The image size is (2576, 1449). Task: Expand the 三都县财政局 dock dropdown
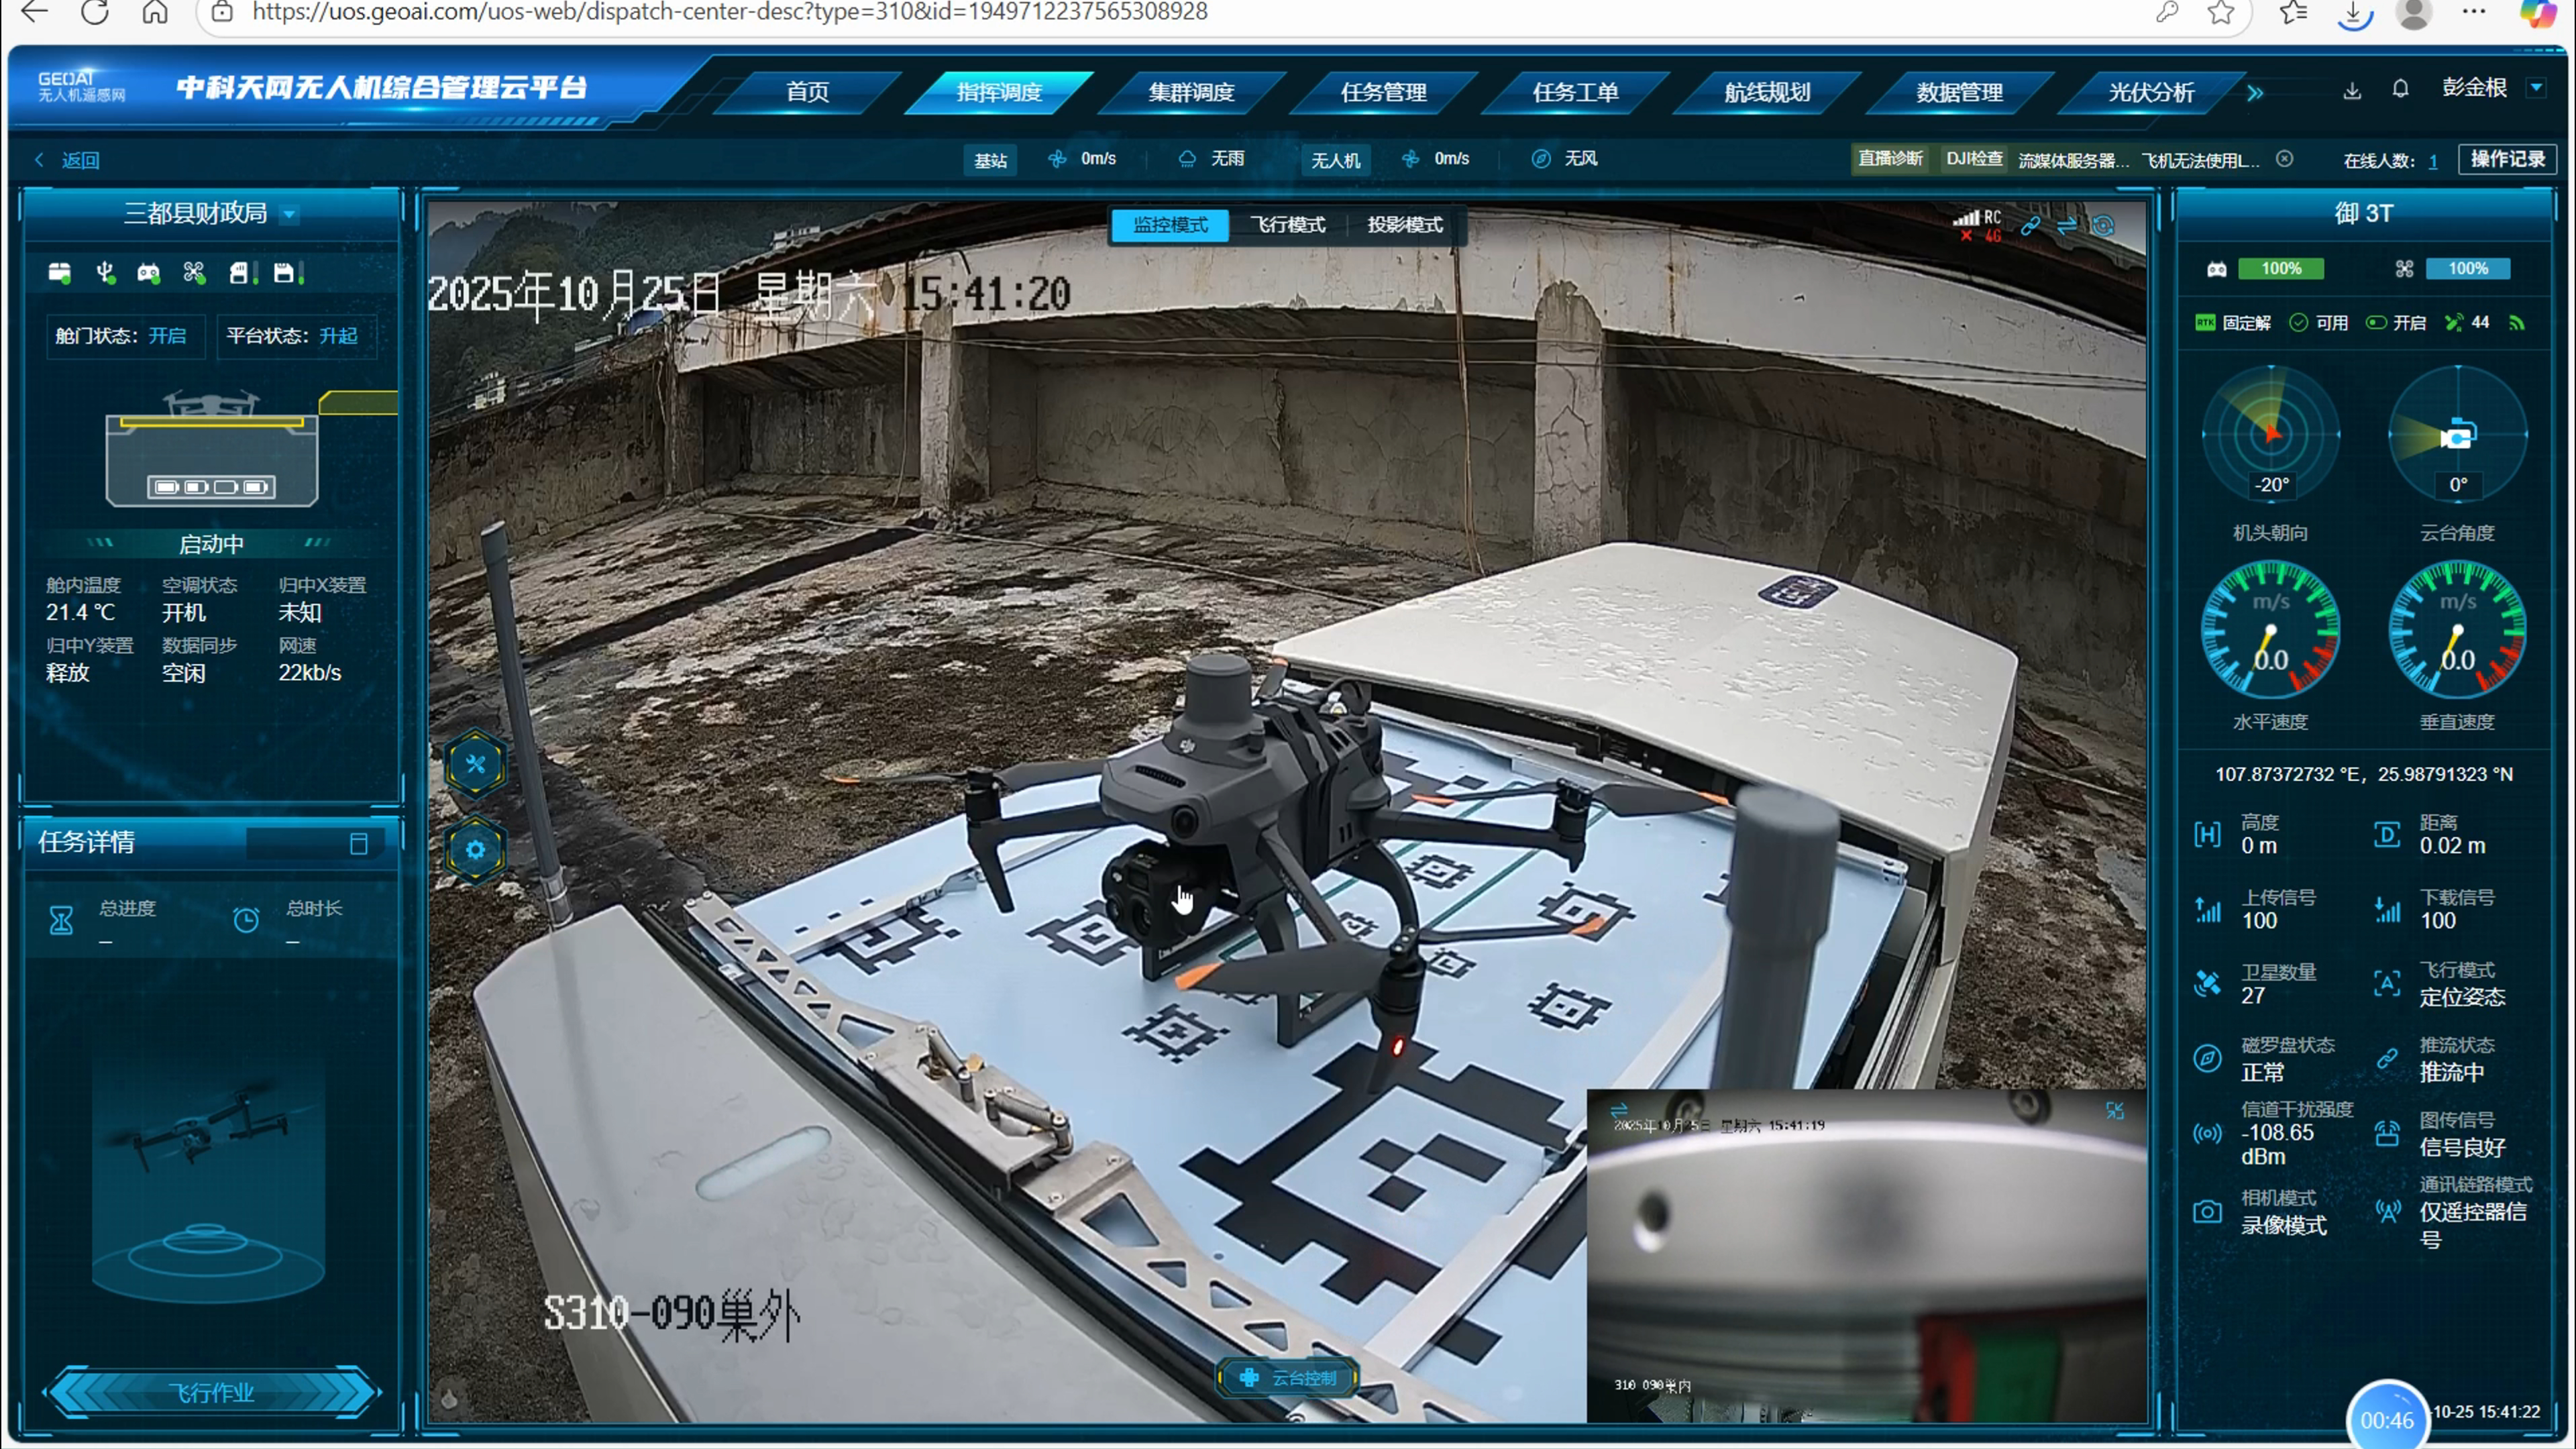pyautogui.click(x=289, y=214)
